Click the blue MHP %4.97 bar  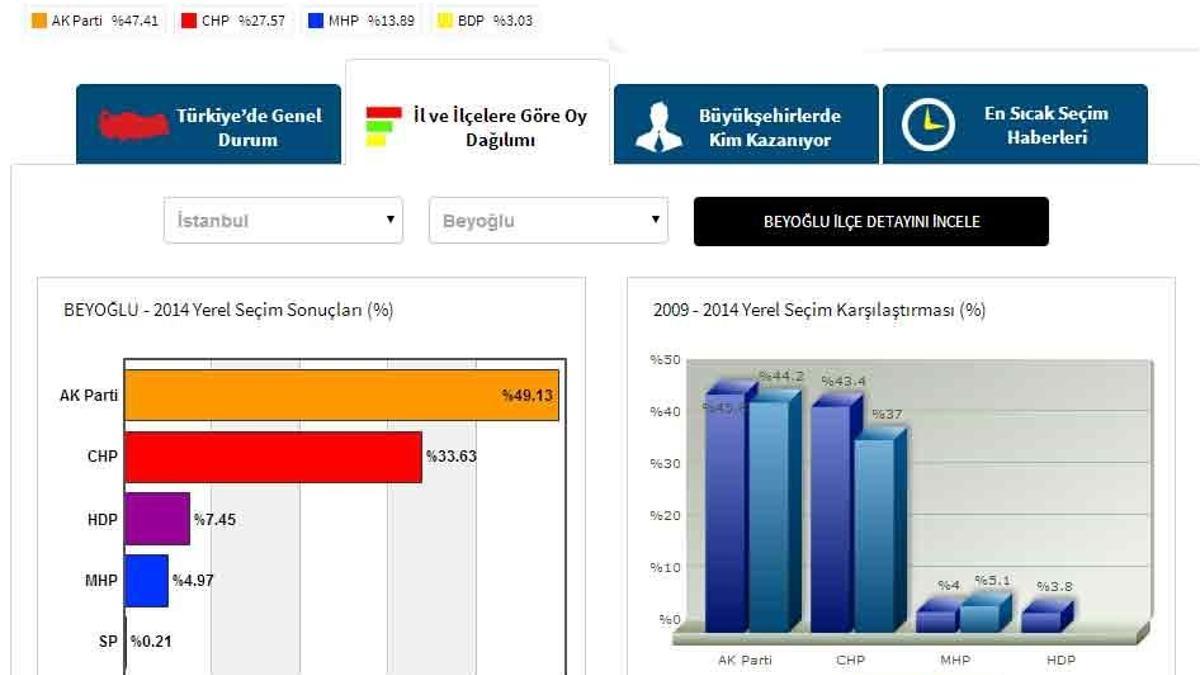click(146, 581)
